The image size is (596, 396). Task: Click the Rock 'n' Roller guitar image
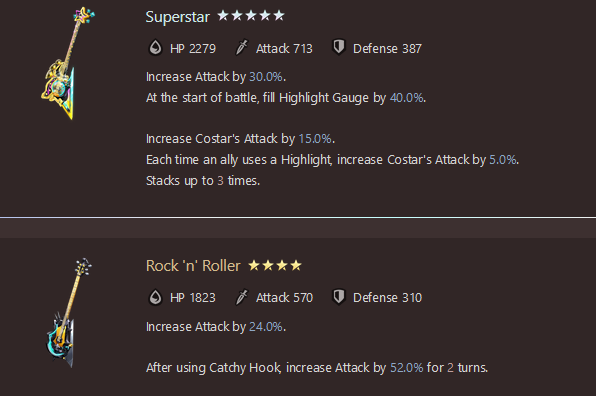coord(69,313)
